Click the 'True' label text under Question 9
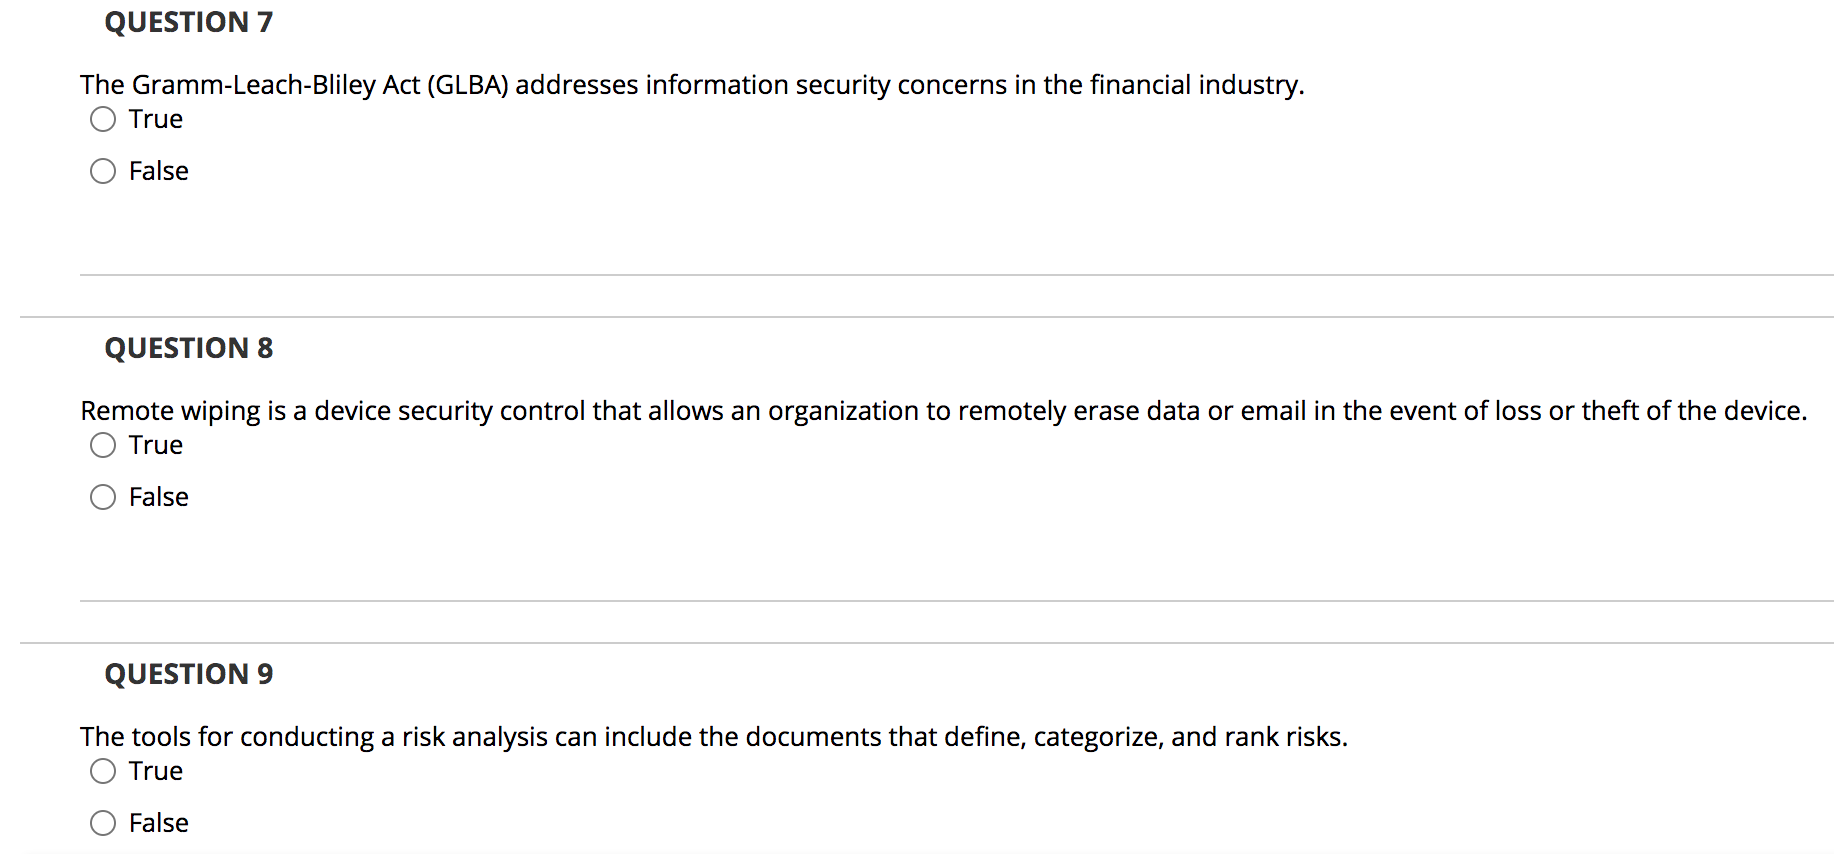The image size is (1834, 854). (x=156, y=772)
